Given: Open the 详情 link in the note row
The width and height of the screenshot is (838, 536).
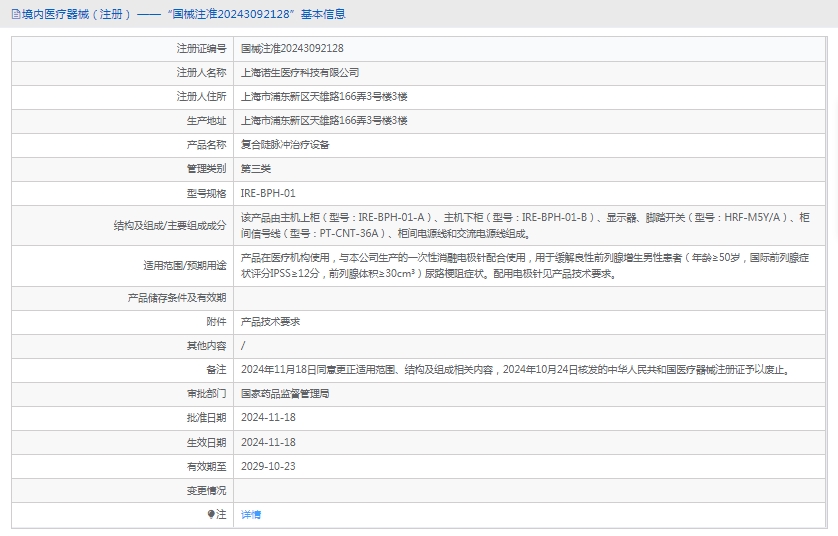Looking at the screenshot, I should click(250, 514).
